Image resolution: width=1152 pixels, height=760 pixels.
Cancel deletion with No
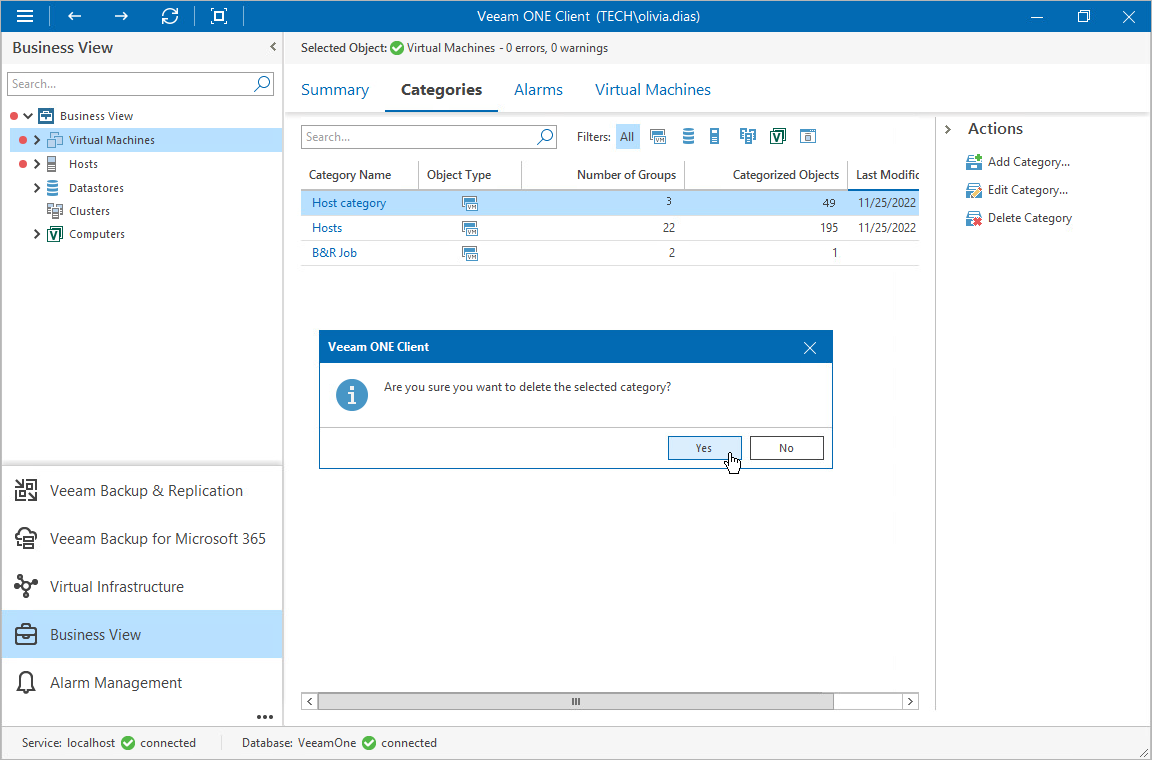coord(786,448)
